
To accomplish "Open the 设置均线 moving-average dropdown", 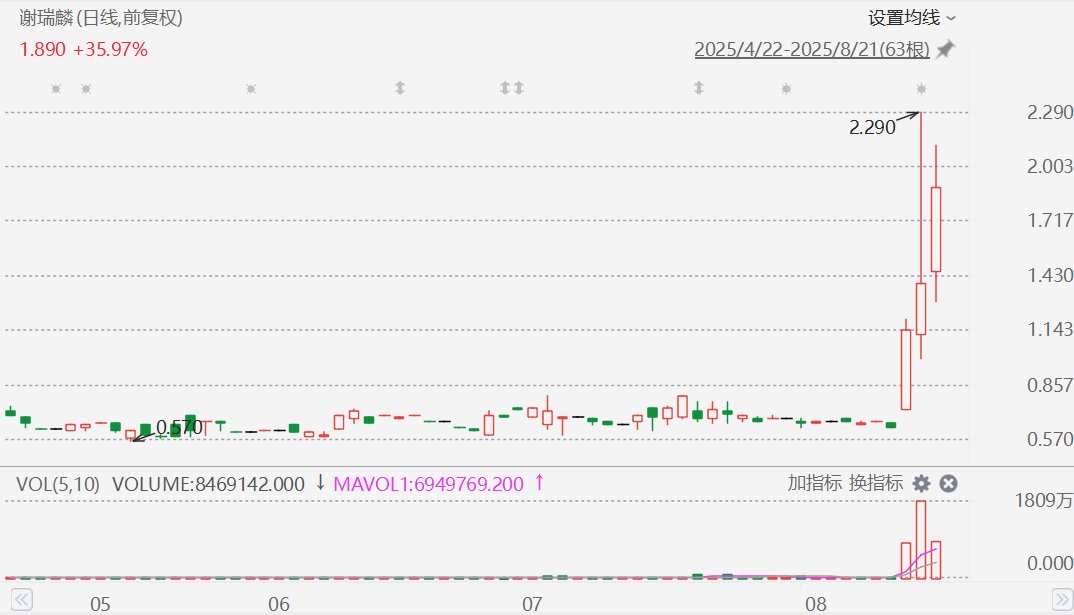I will click(911, 18).
